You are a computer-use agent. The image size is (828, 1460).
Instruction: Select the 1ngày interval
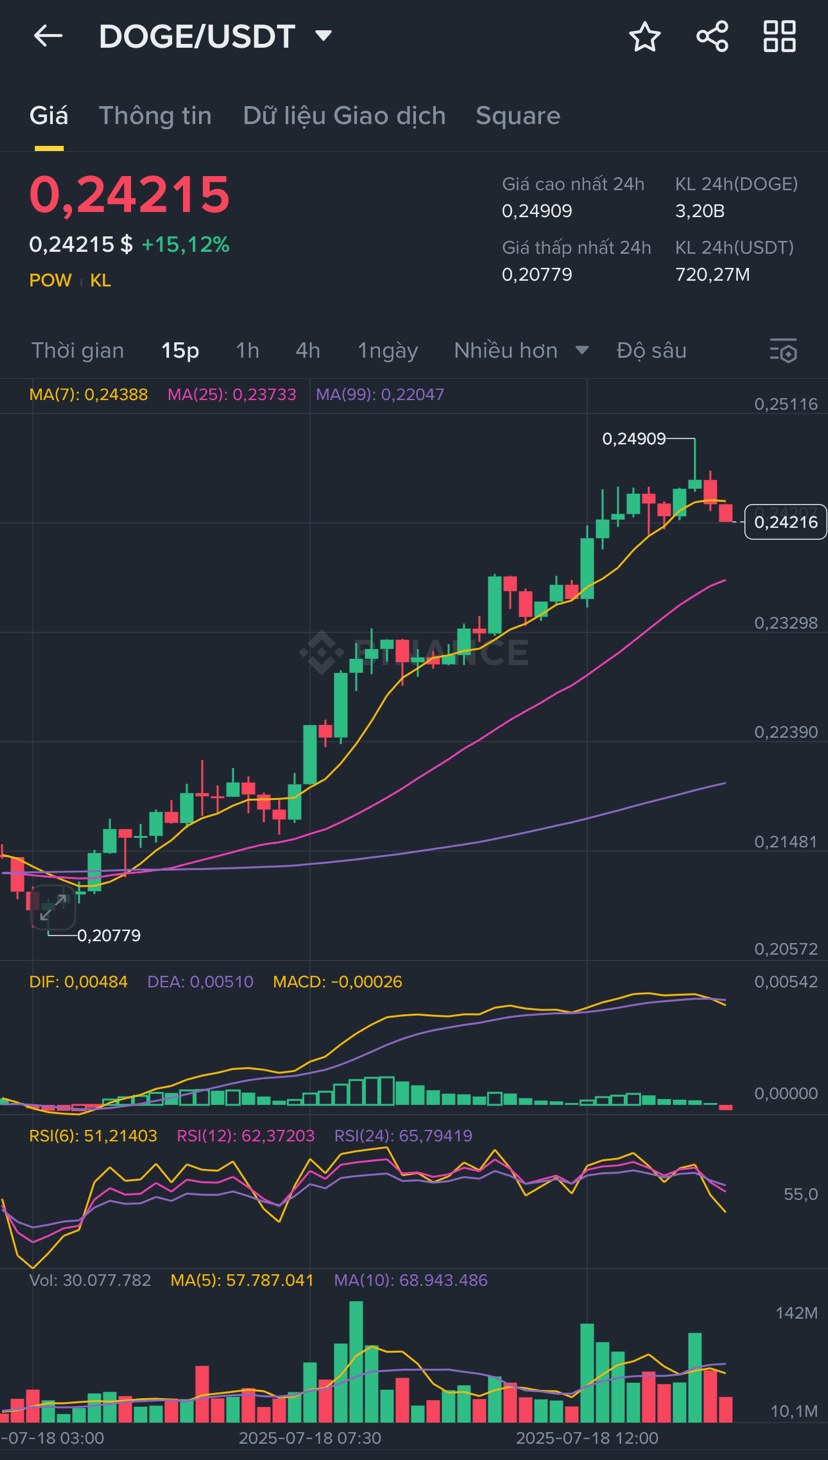point(388,350)
